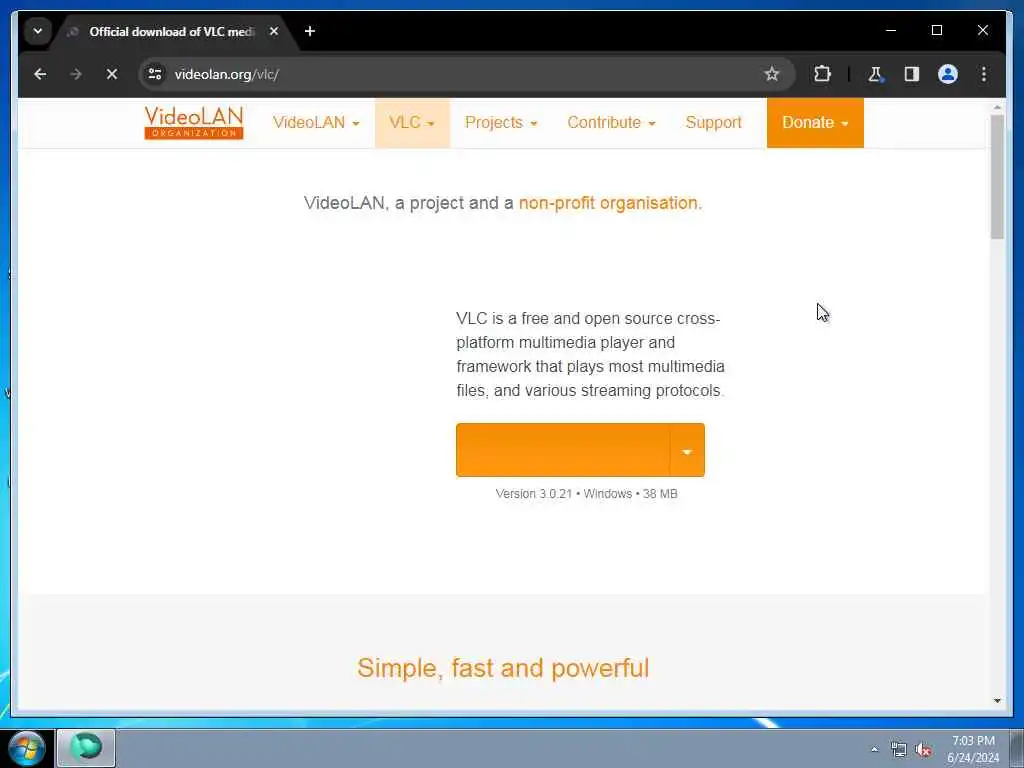Image resolution: width=1024 pixels, height=768 pixels.
Task: Open the network tray icon
Action: [899, 750]
